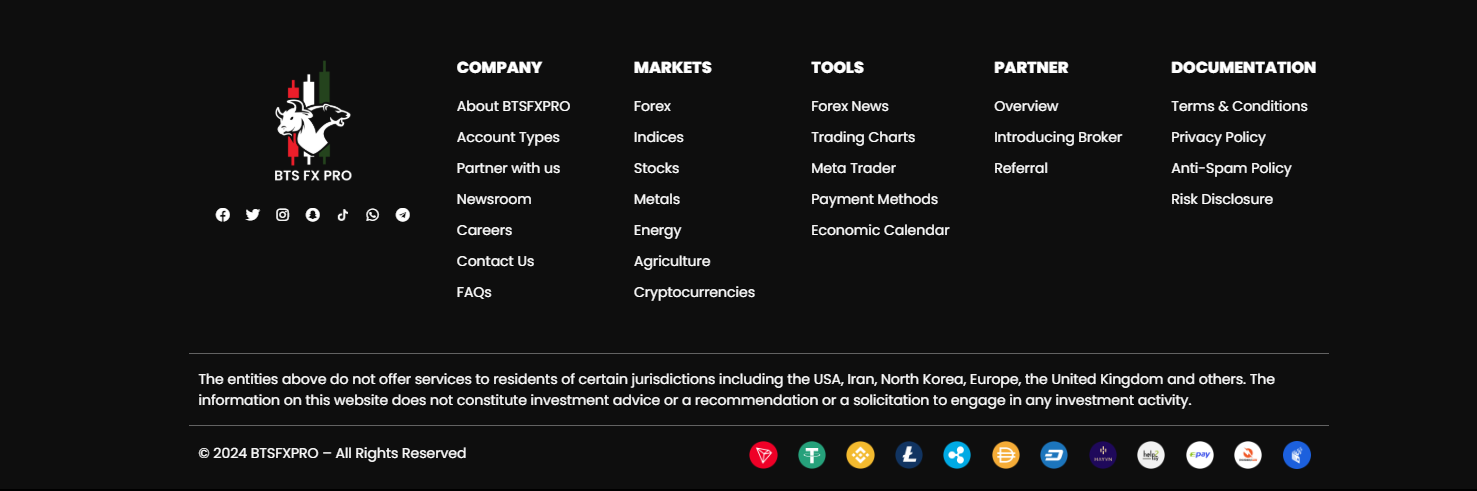This screenshot has width=1477, height=491.
Task: Select the blue Dash coin icon
Action: (1054, 455)
